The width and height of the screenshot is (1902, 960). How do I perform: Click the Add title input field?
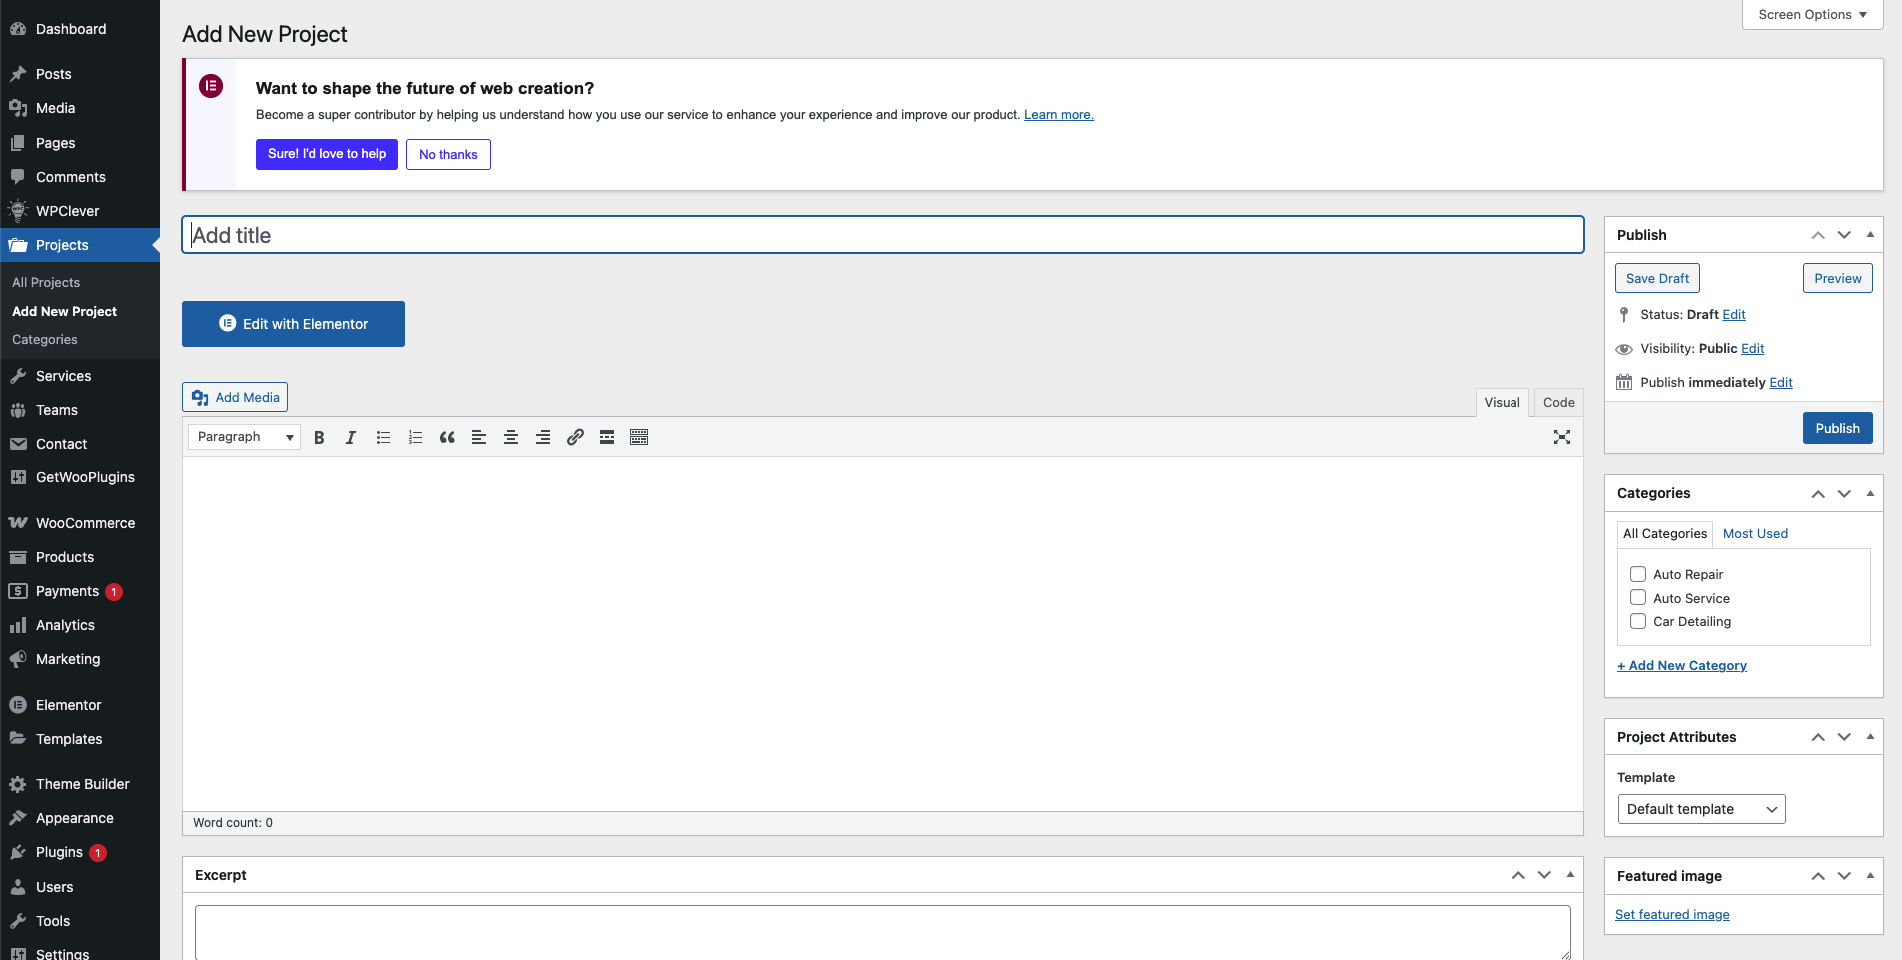click(x=882, y=235)
